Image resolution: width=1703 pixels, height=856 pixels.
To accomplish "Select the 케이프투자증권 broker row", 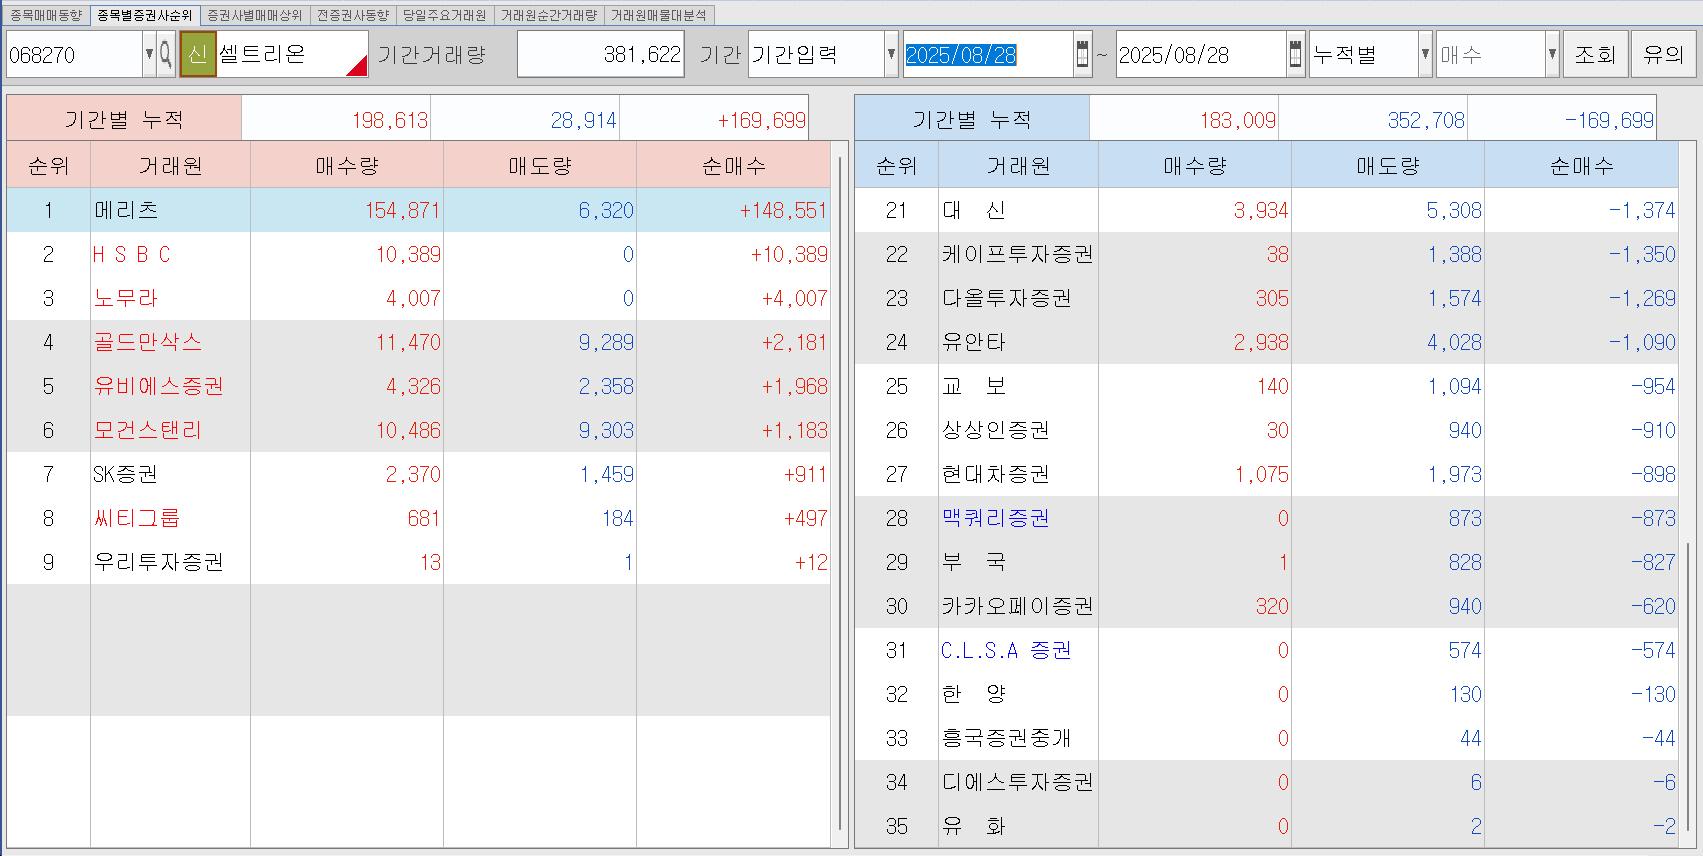I will pyautogui.click(x=1266, y=254).
